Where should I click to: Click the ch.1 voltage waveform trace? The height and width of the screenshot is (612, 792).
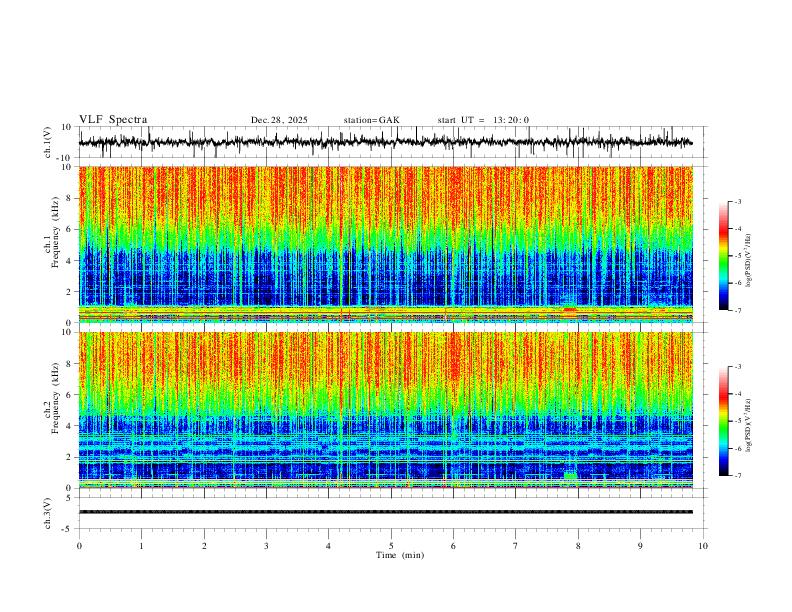tap(385, 142)
